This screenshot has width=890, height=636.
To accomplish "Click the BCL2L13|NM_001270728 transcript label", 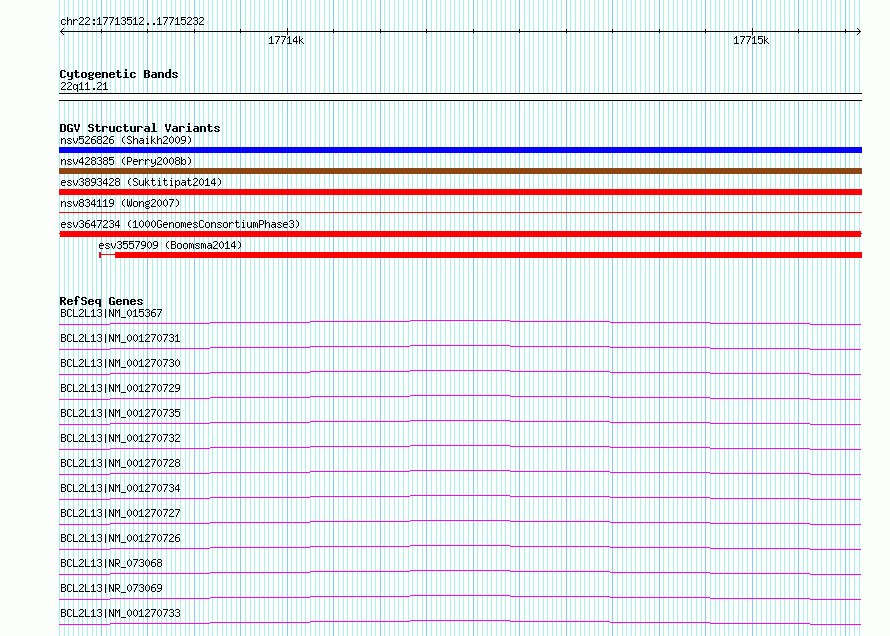I will pyautogui.click(x=120, y=463).
